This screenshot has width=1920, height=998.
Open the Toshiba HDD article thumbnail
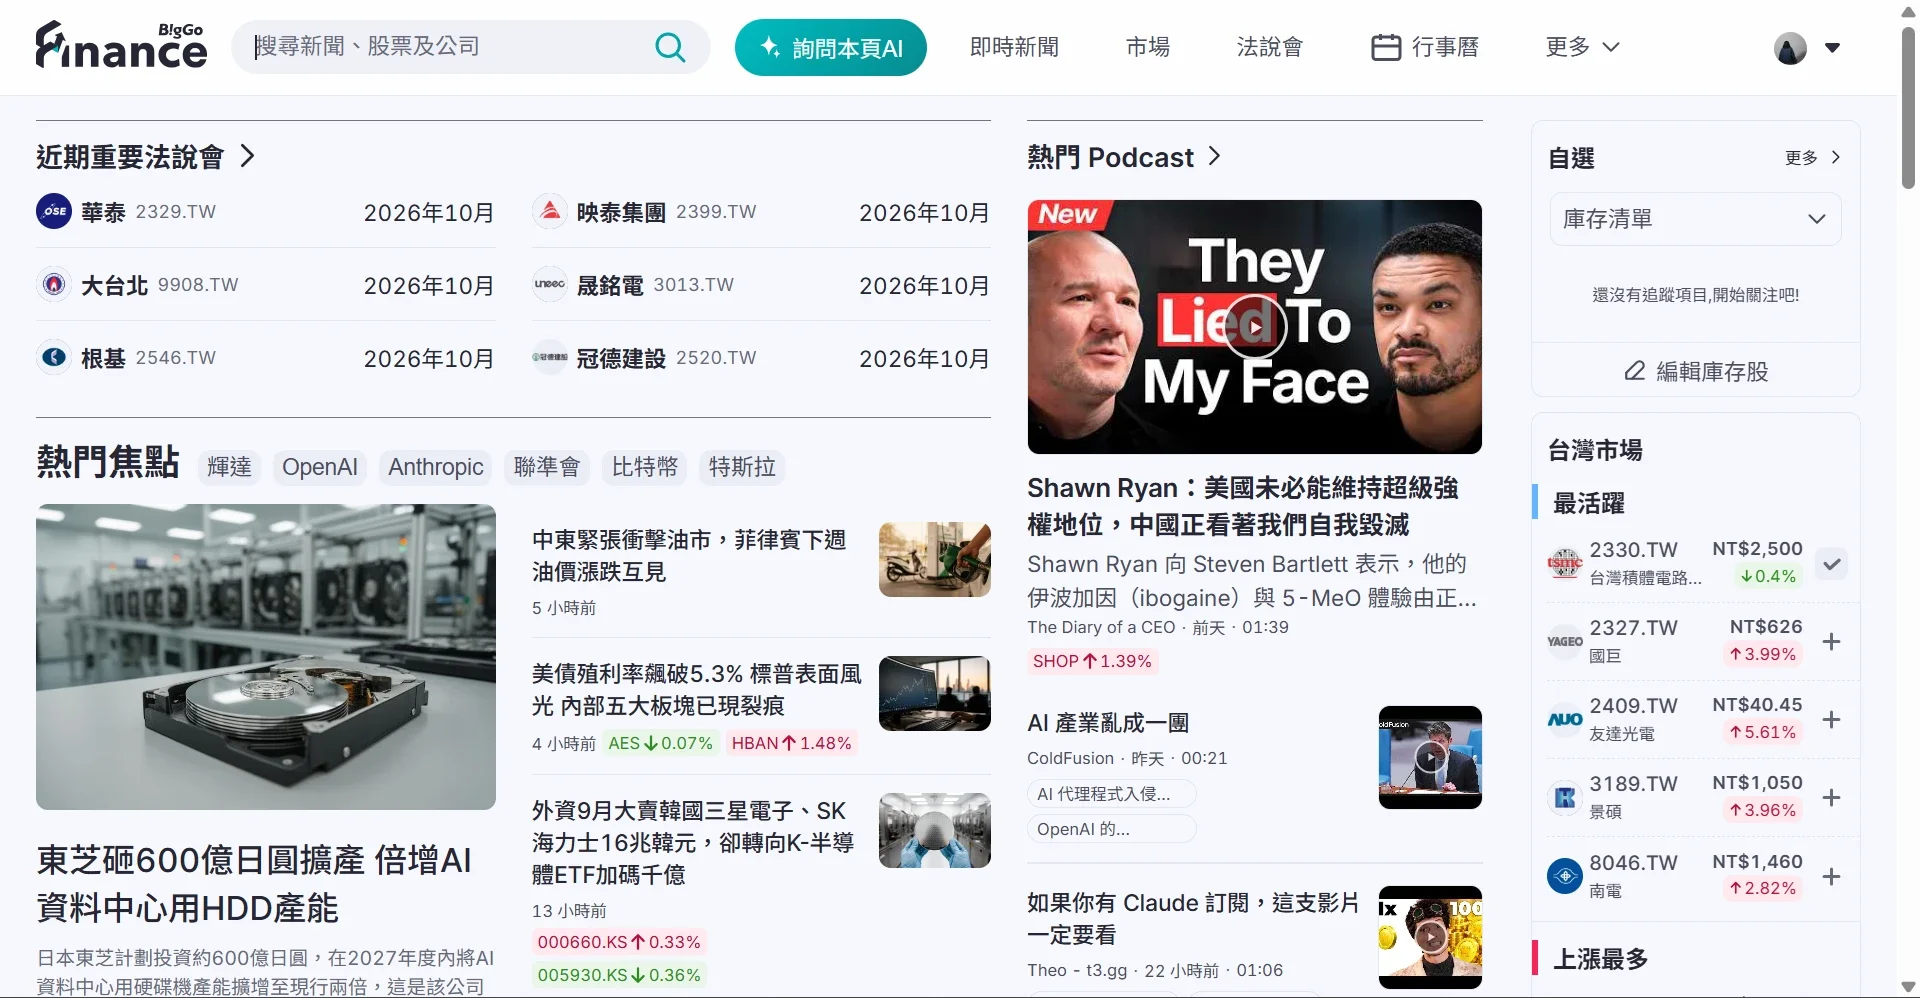coord(266,657)
